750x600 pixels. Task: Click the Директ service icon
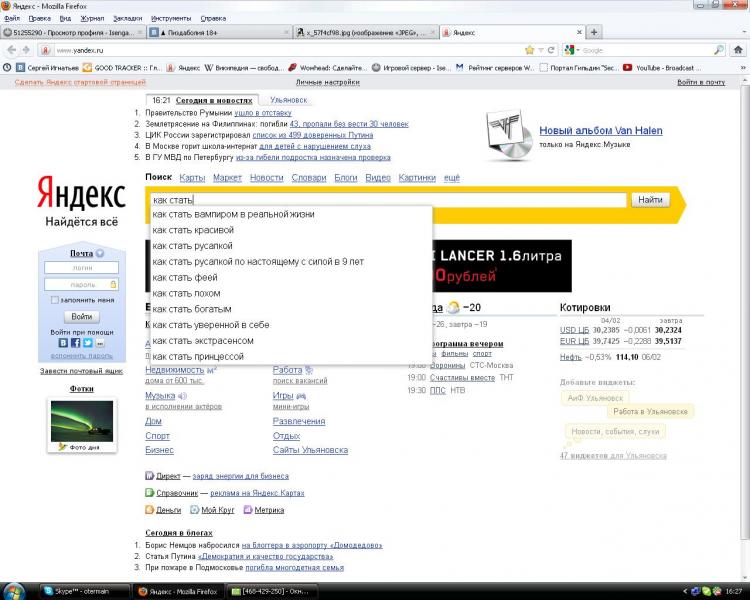[x=150, y=476]
